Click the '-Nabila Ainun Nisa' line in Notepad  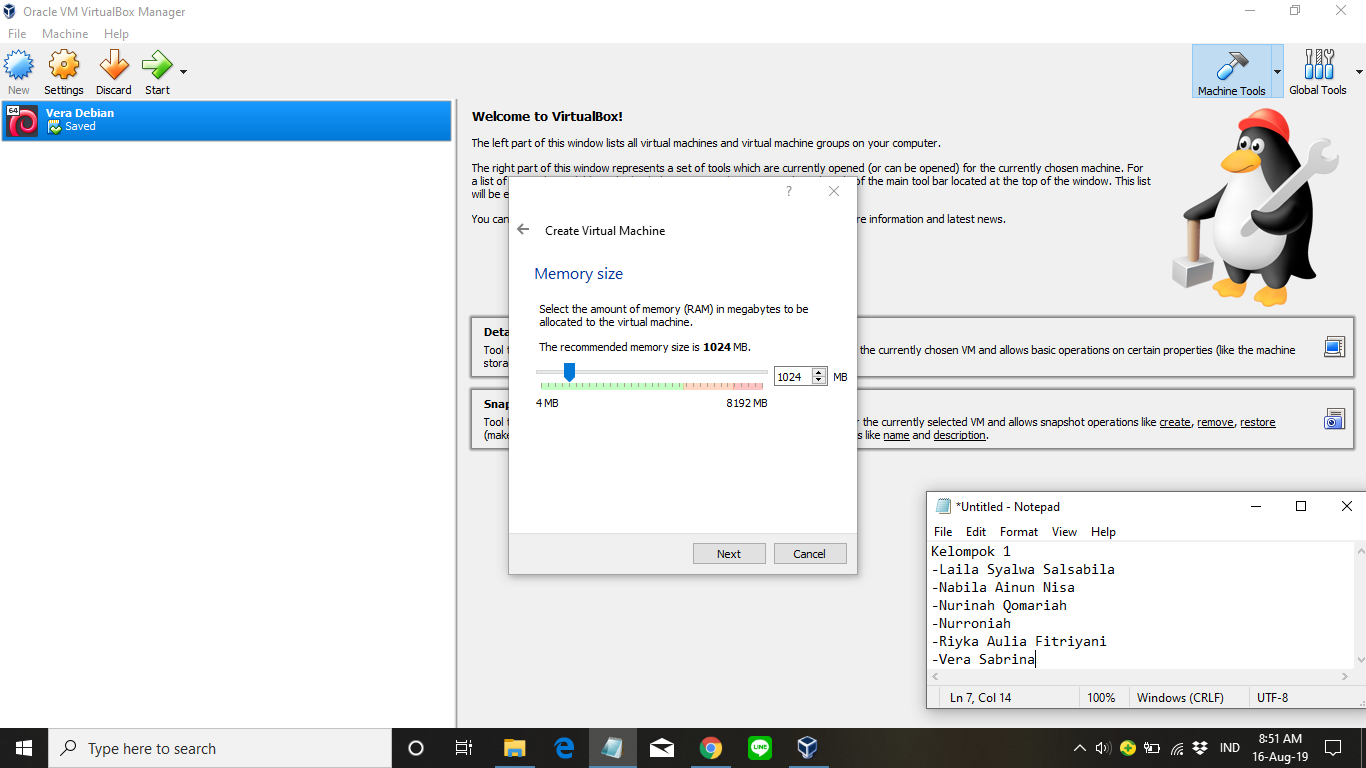(x=1003, y=587)
